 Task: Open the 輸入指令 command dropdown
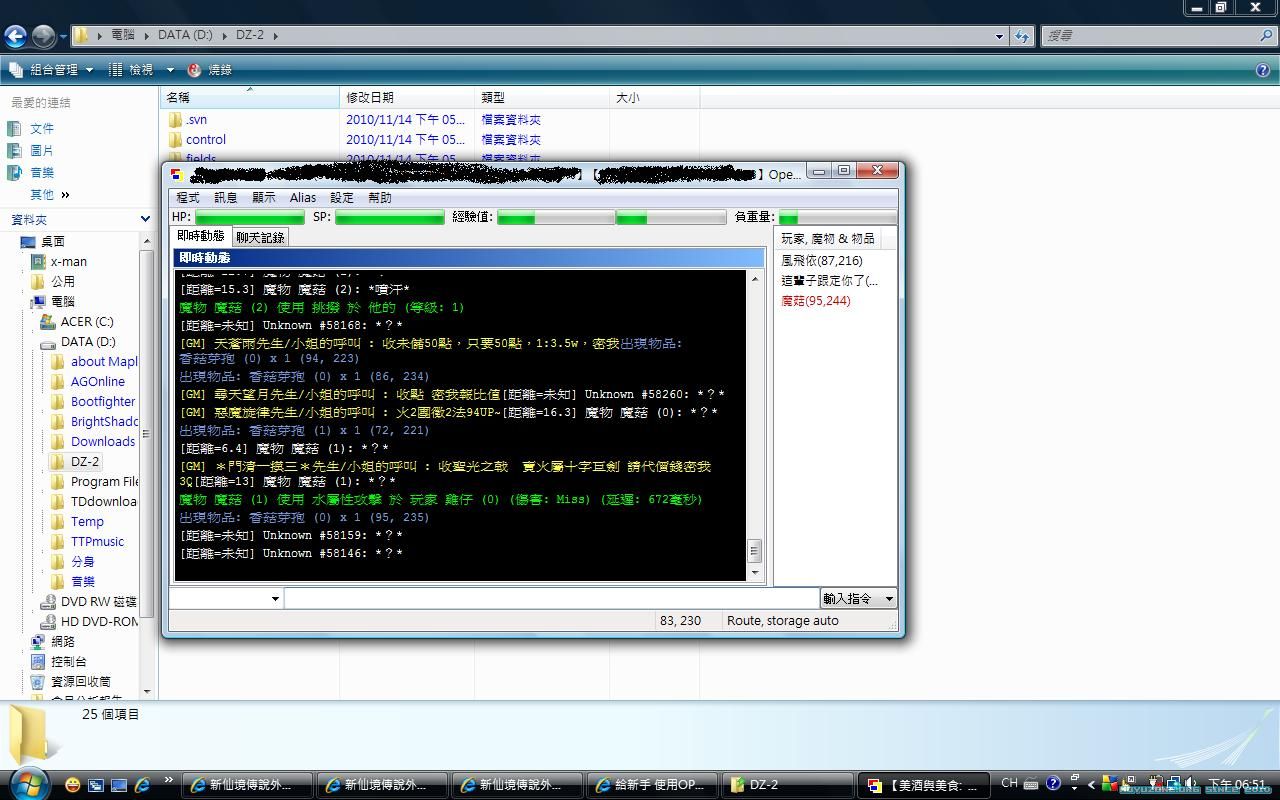(x=857, y=598)
